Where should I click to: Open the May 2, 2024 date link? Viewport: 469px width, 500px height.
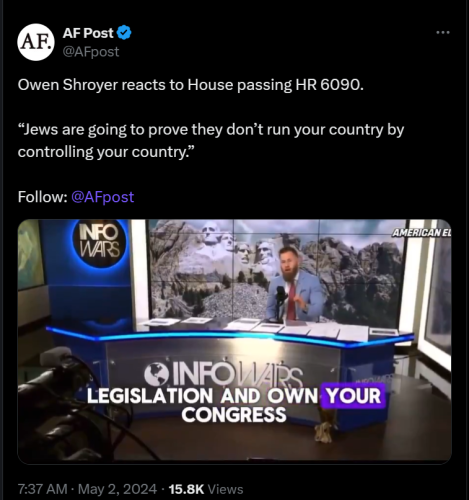tap(117, 489)
